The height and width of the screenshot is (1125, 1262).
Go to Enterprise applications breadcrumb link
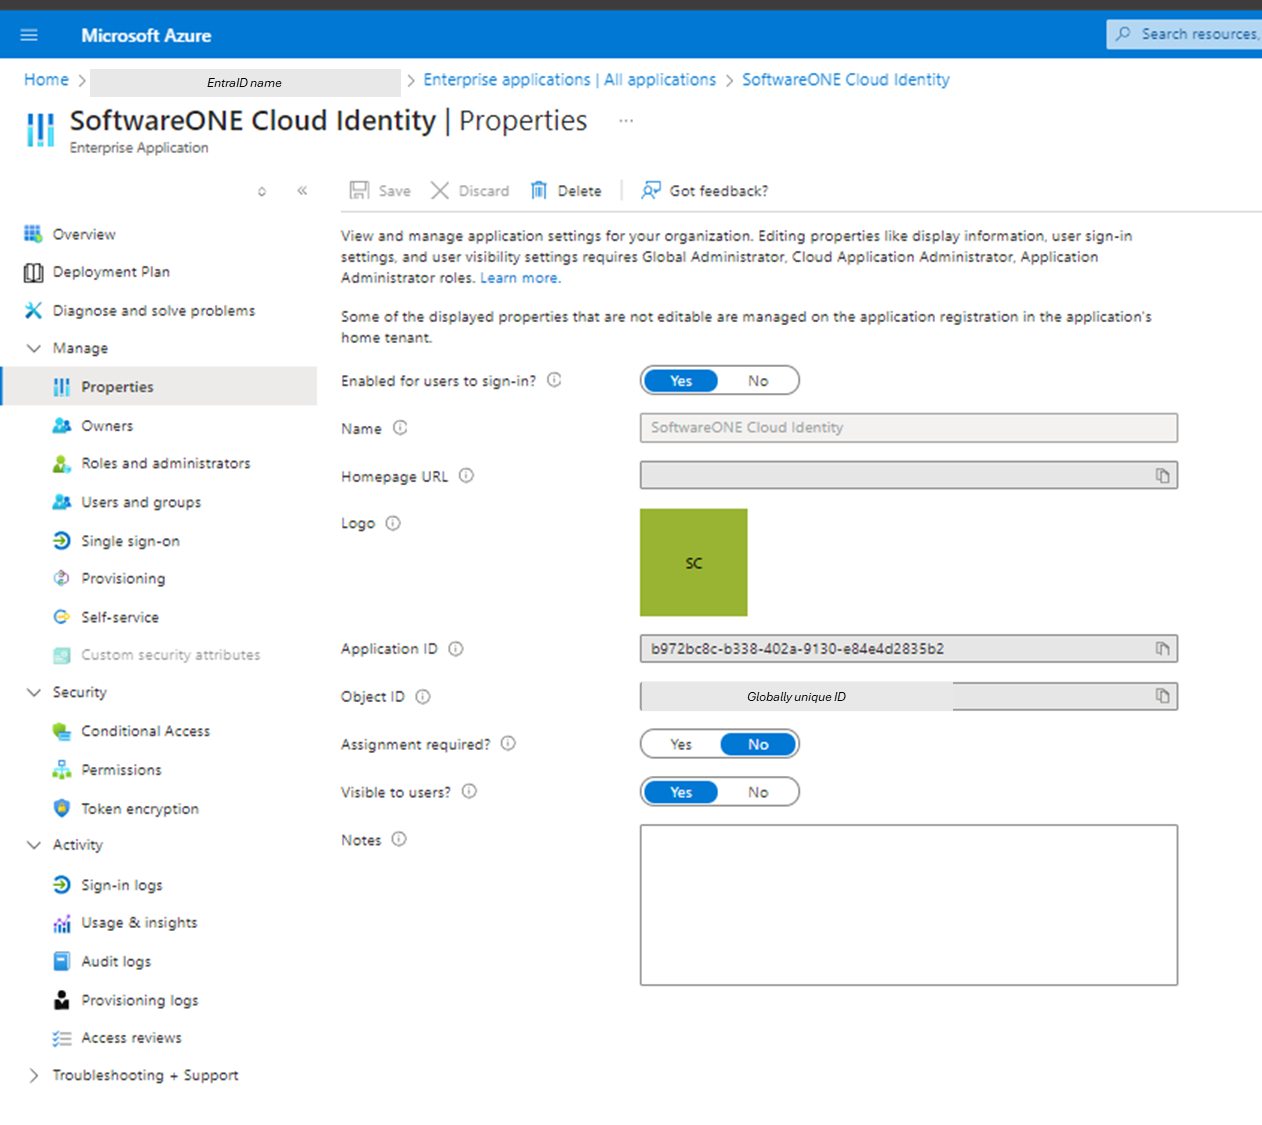click(569, 80)
